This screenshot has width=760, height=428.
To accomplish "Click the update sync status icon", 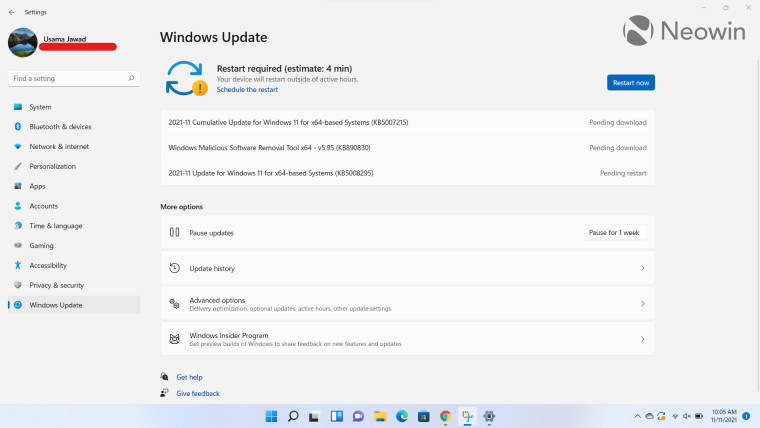I will pyautogui.click(x=186, y=78).
